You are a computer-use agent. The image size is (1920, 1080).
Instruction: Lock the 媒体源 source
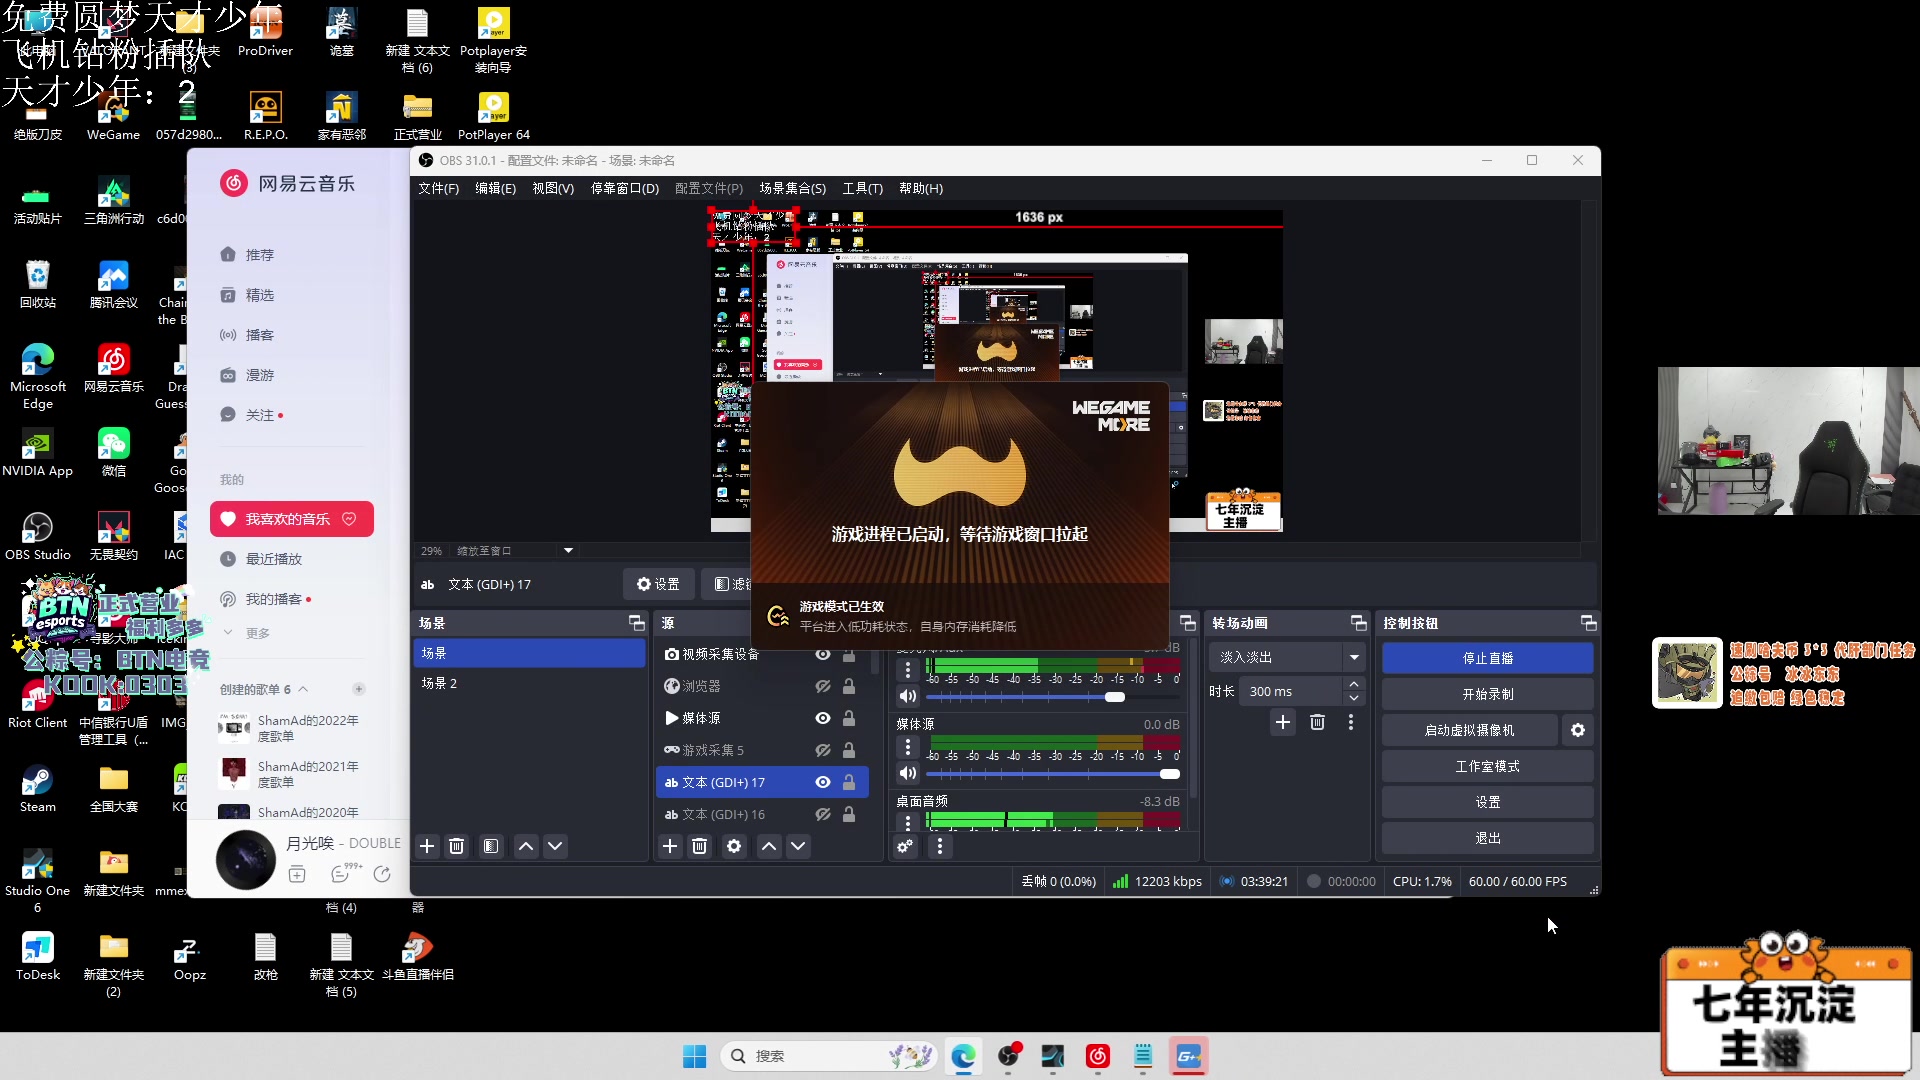coord(849,718)
